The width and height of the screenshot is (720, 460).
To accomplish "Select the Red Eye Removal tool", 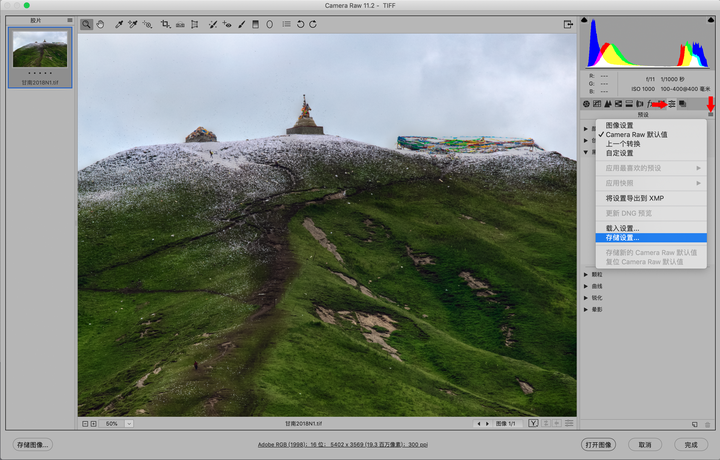I will click(227, 24).
